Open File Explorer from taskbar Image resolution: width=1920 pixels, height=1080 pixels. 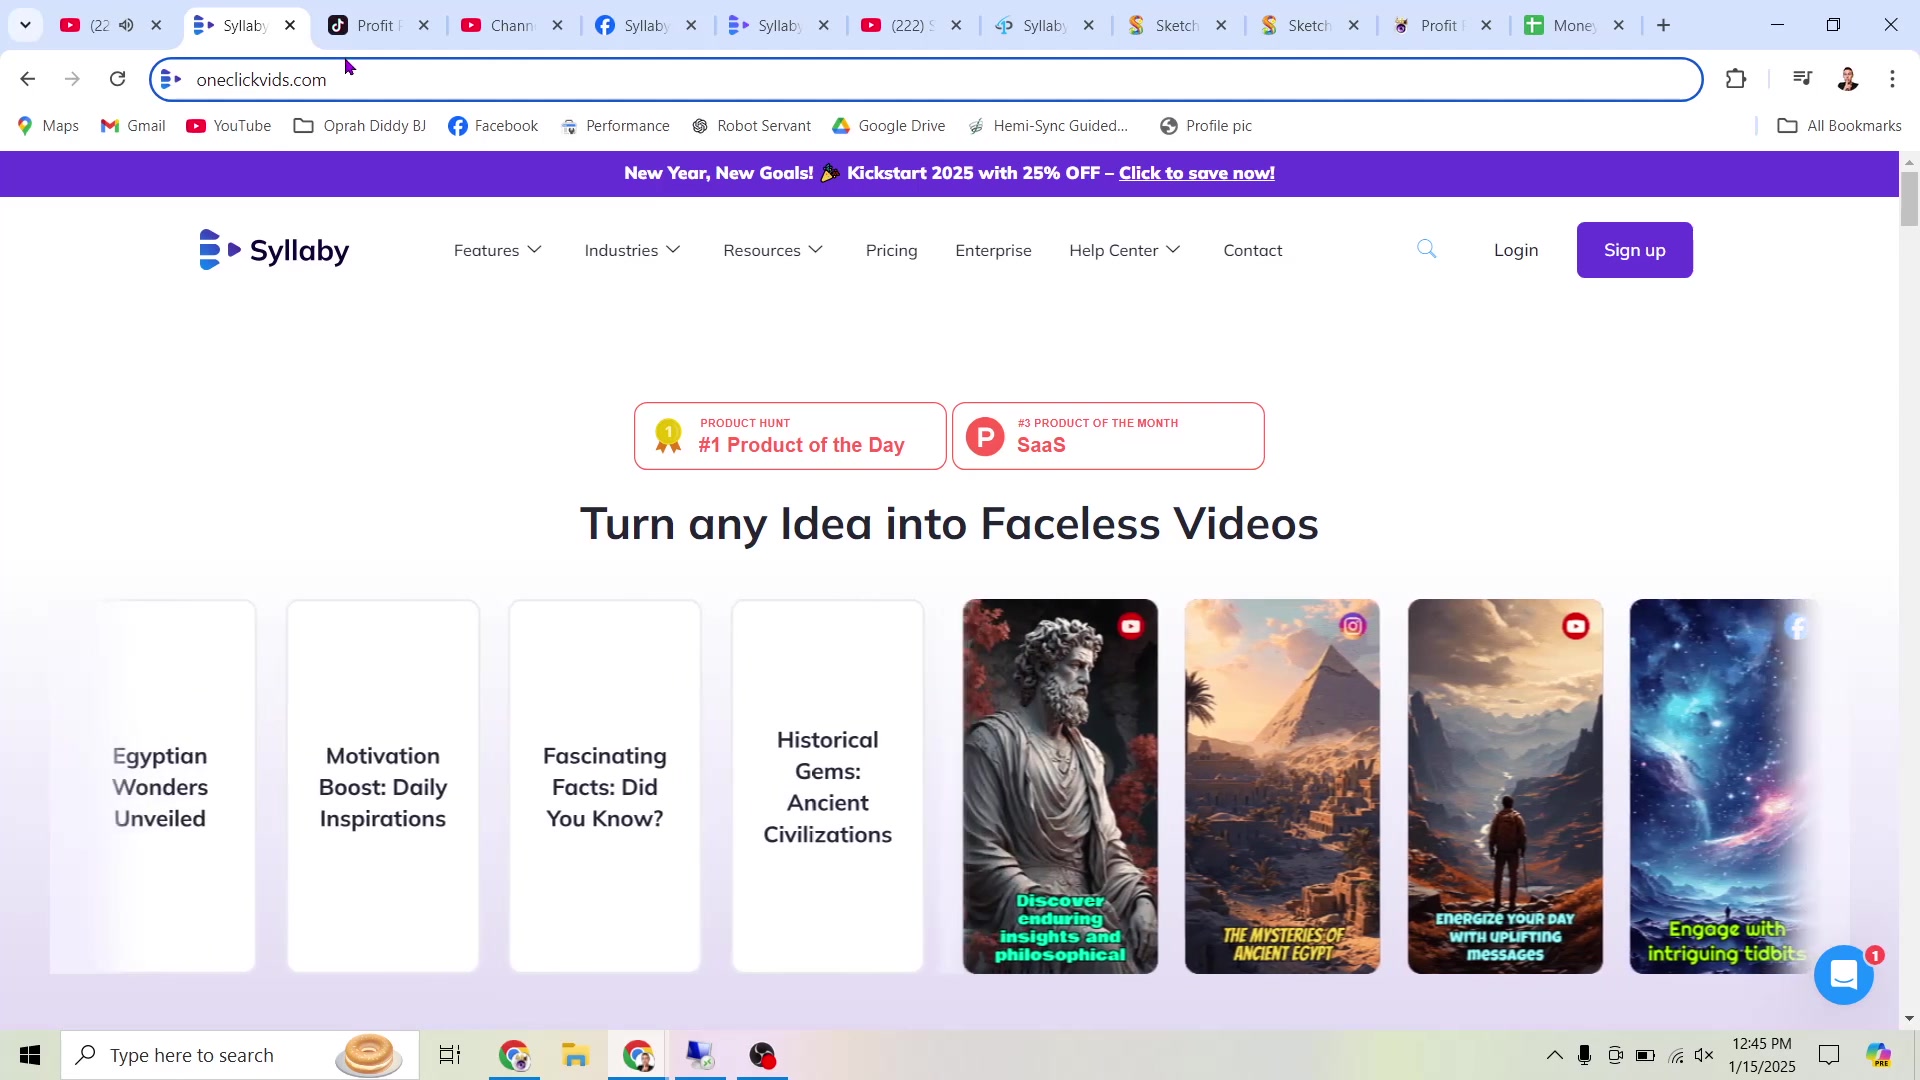pos(575,1055)
